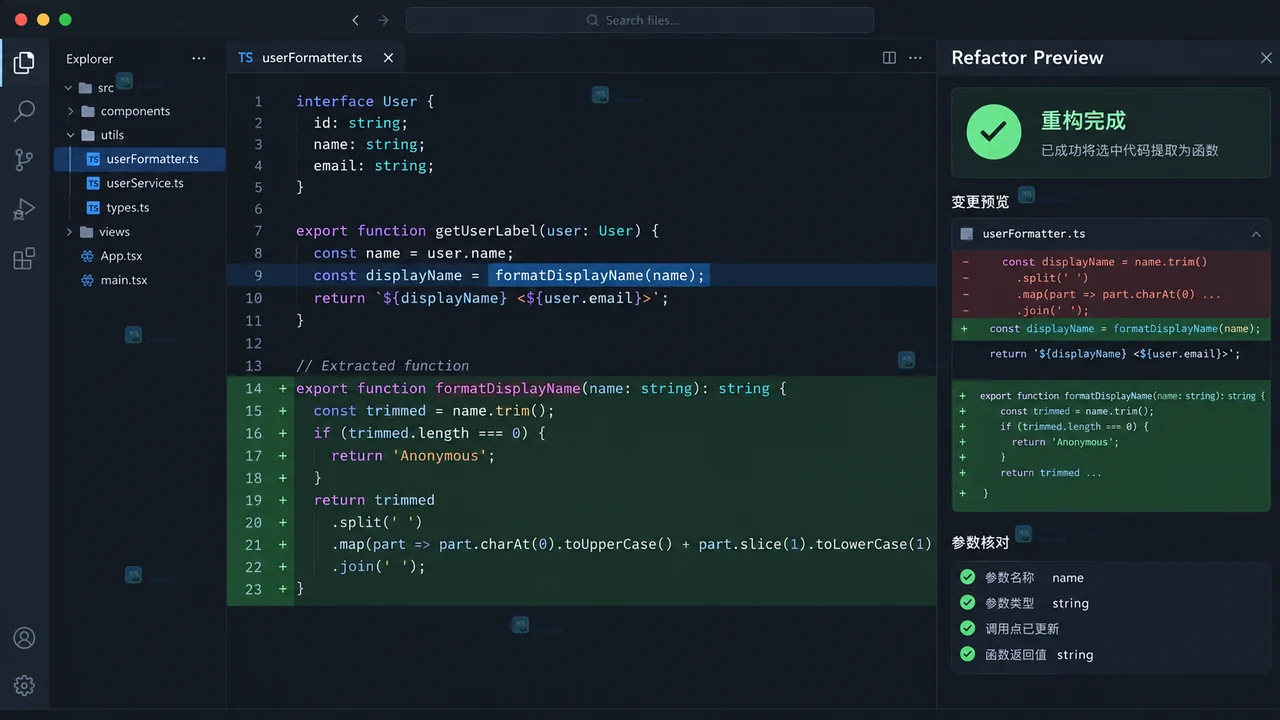This screenshot has width=1280, height=720.
Task: Split the editor to the right
Action: point(889,58)
